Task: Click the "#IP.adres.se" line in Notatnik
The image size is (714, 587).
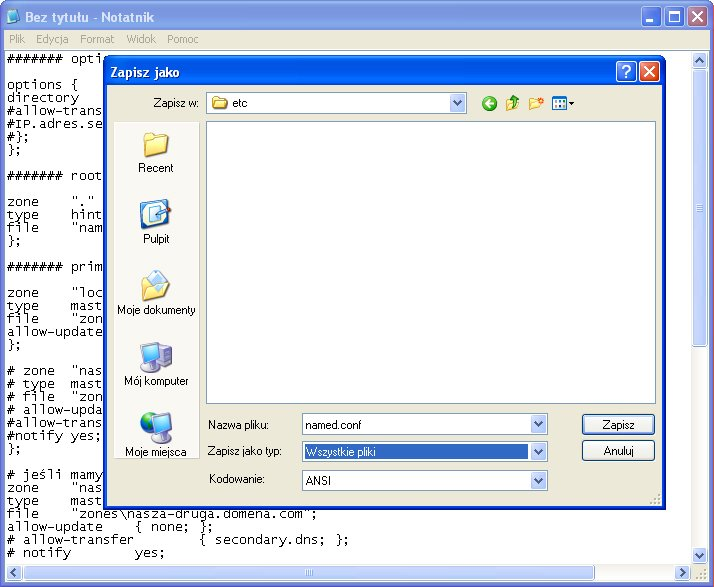Action: click(55, 124)
